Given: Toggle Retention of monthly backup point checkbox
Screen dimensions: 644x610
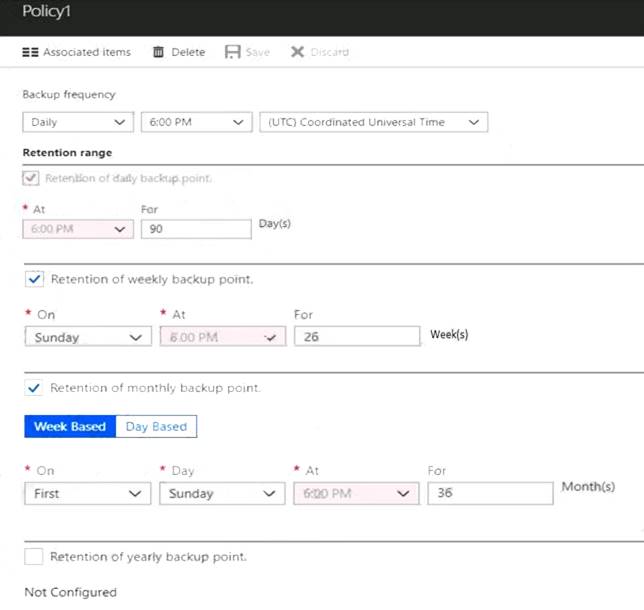Looking at the screenshot, I should click(x=33, y=387).
